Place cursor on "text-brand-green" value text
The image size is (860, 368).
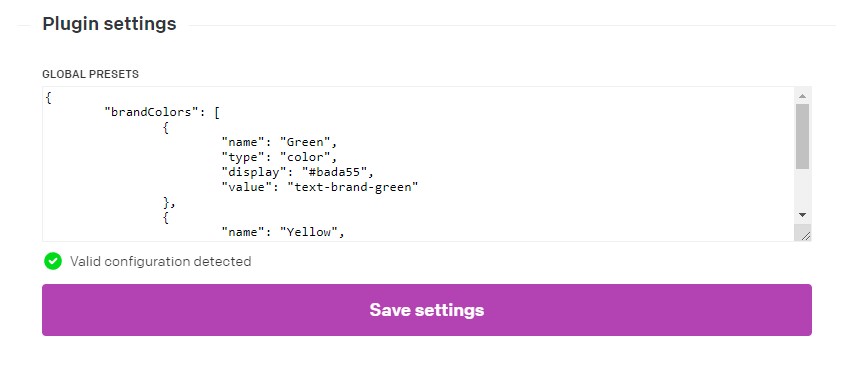[x=353, y=187]
